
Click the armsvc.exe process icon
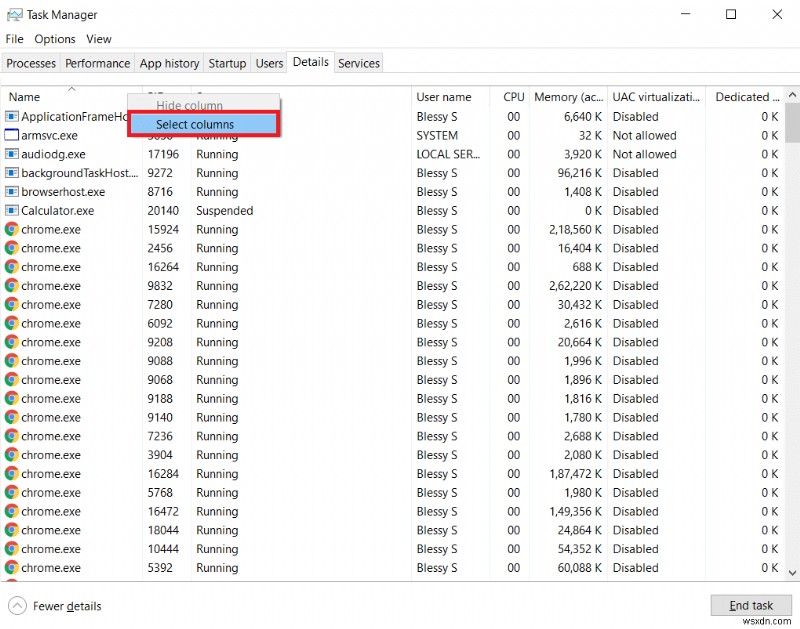point(12,135)
